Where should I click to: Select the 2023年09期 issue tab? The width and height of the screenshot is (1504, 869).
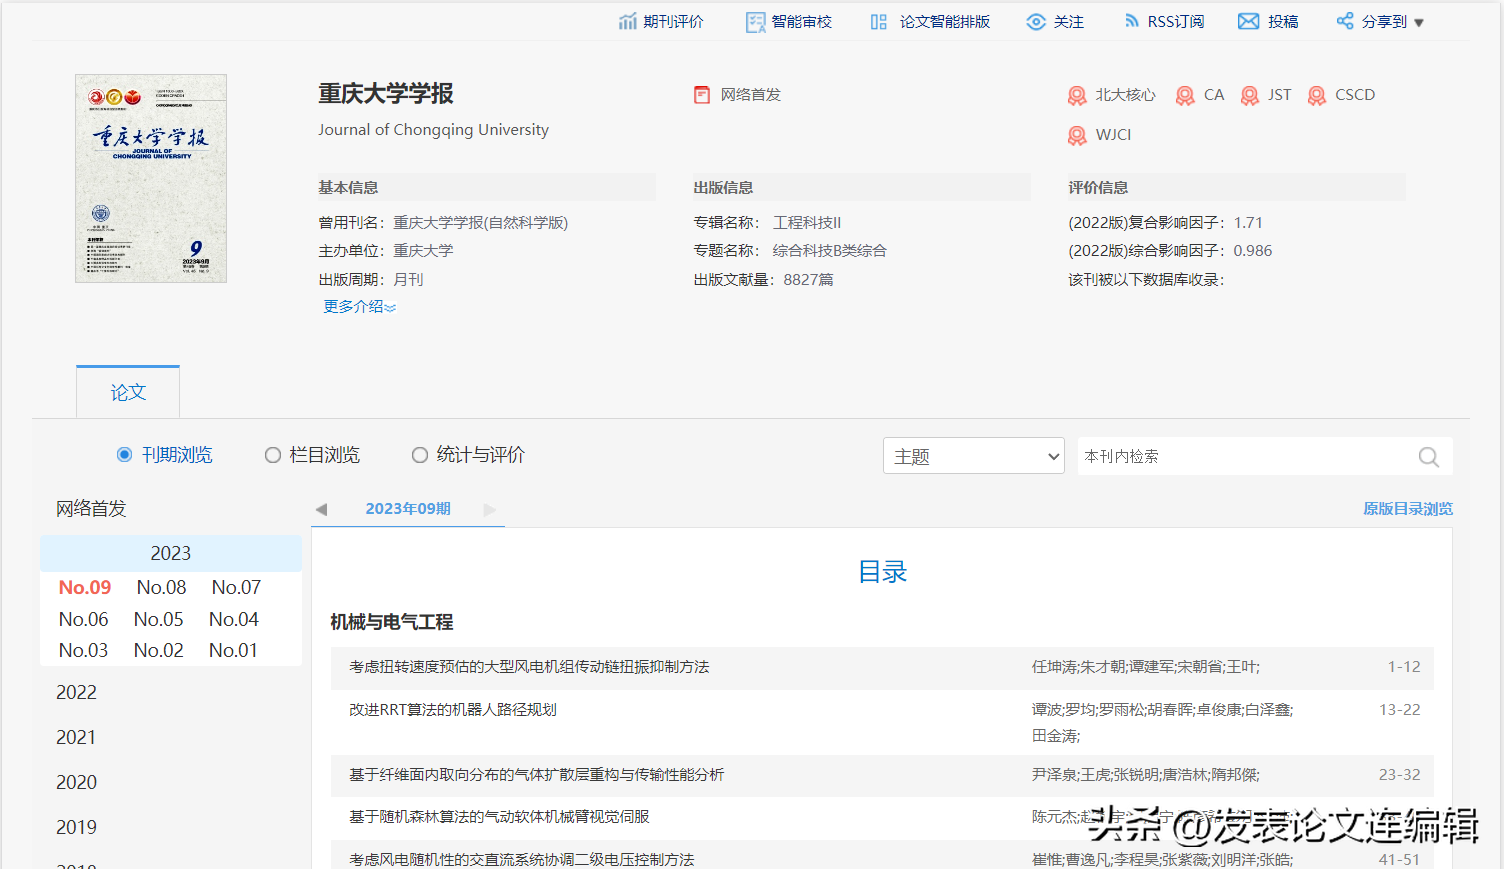coord(408,509)
